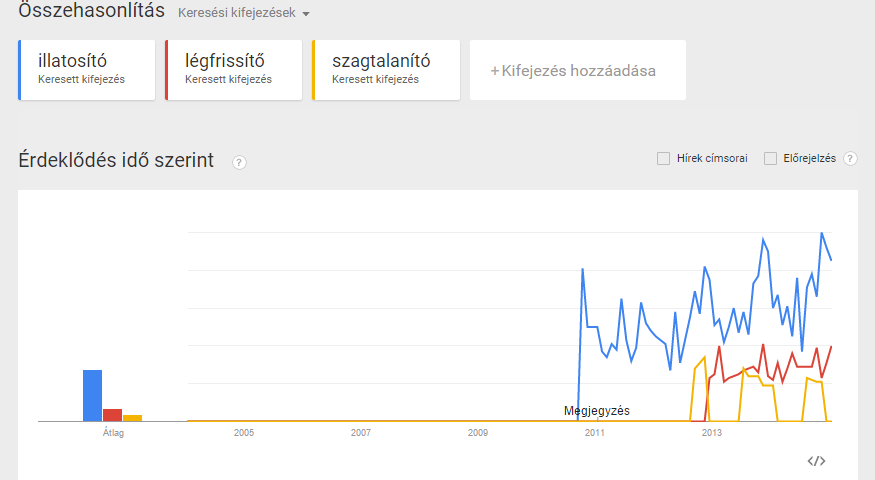The width and height of the screenshot is (875, 480).
Task: Click the blue illatosító average bar
Action: [x=93, y=396]
